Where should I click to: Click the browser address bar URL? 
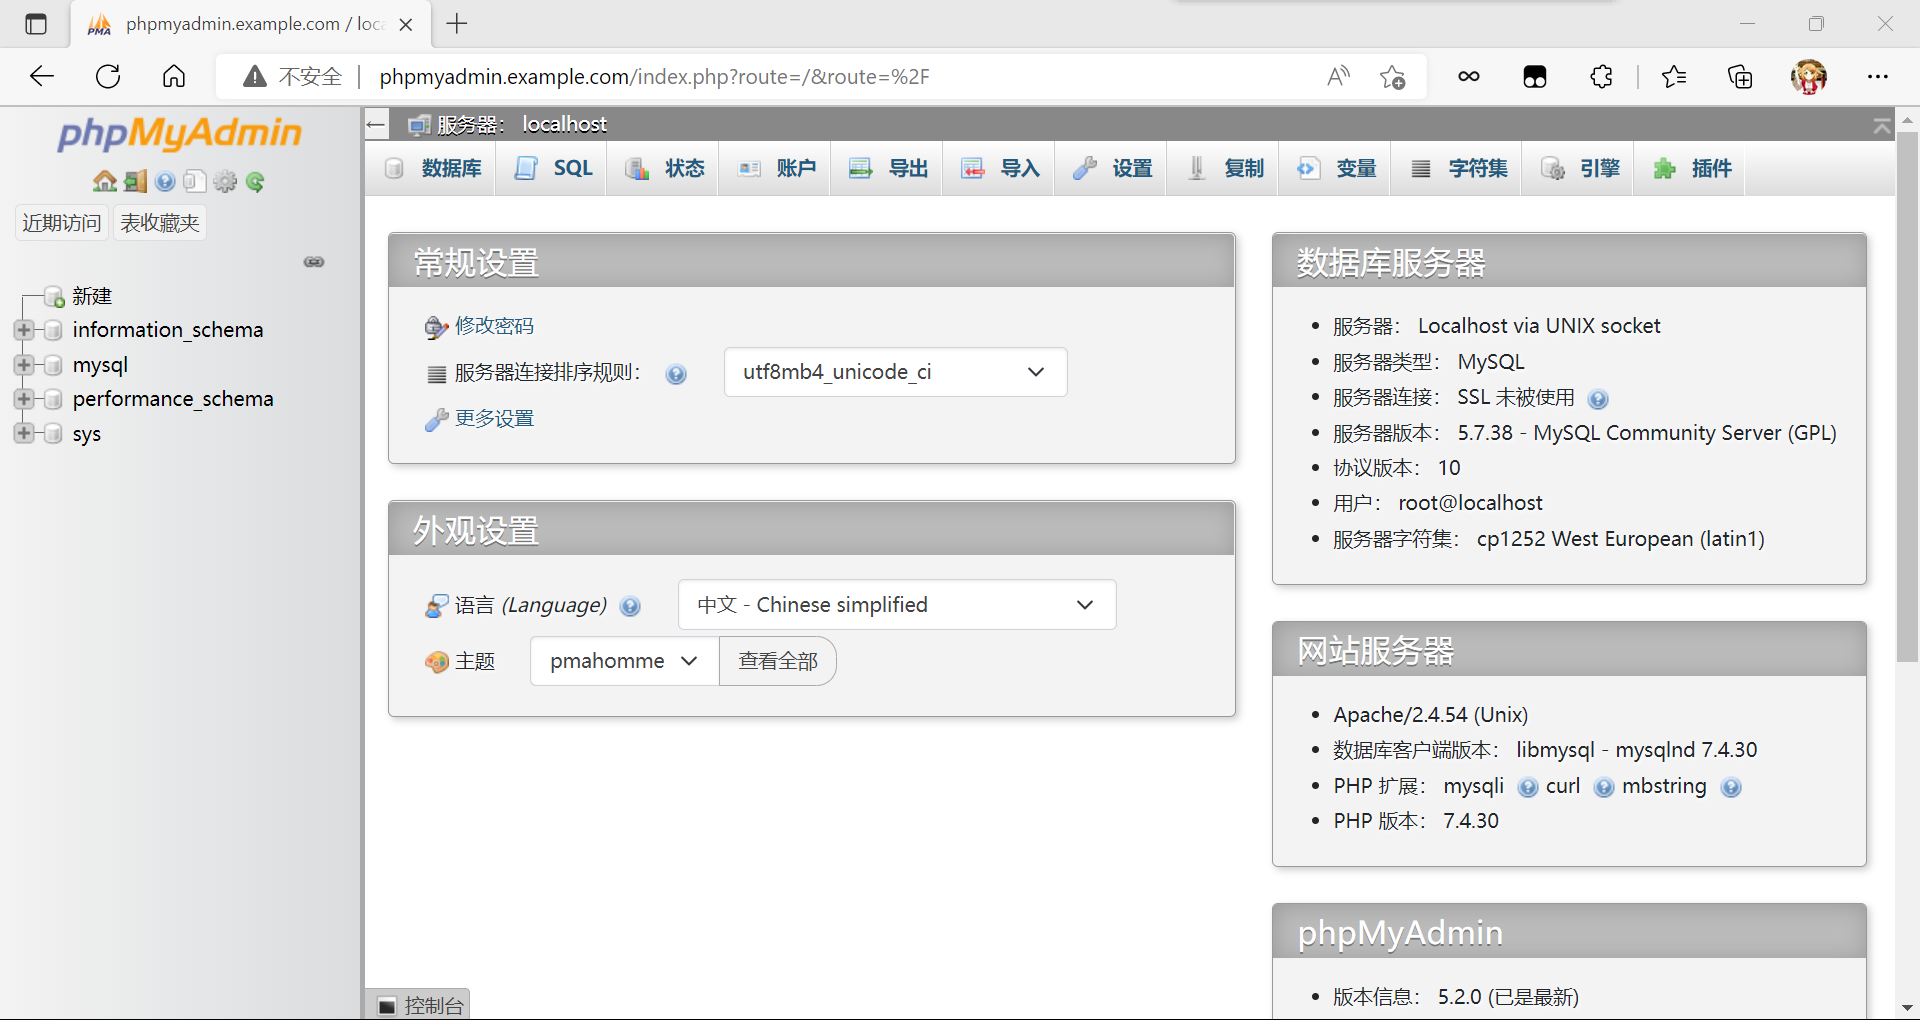654,76
